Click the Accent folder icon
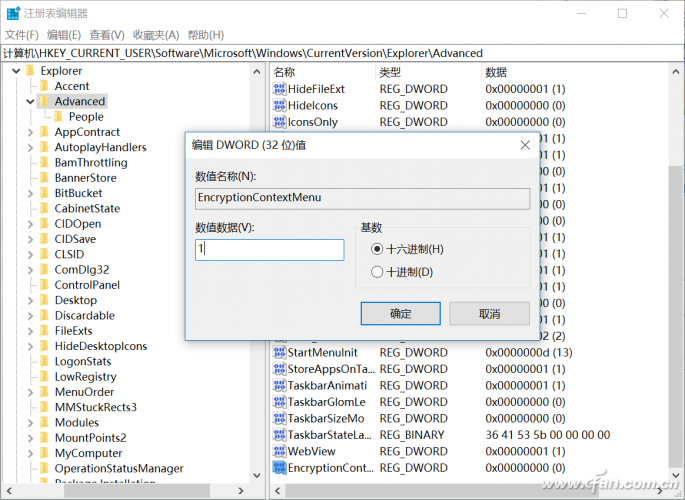Screen dimensions: 685x500 click(x=44, y=86)
